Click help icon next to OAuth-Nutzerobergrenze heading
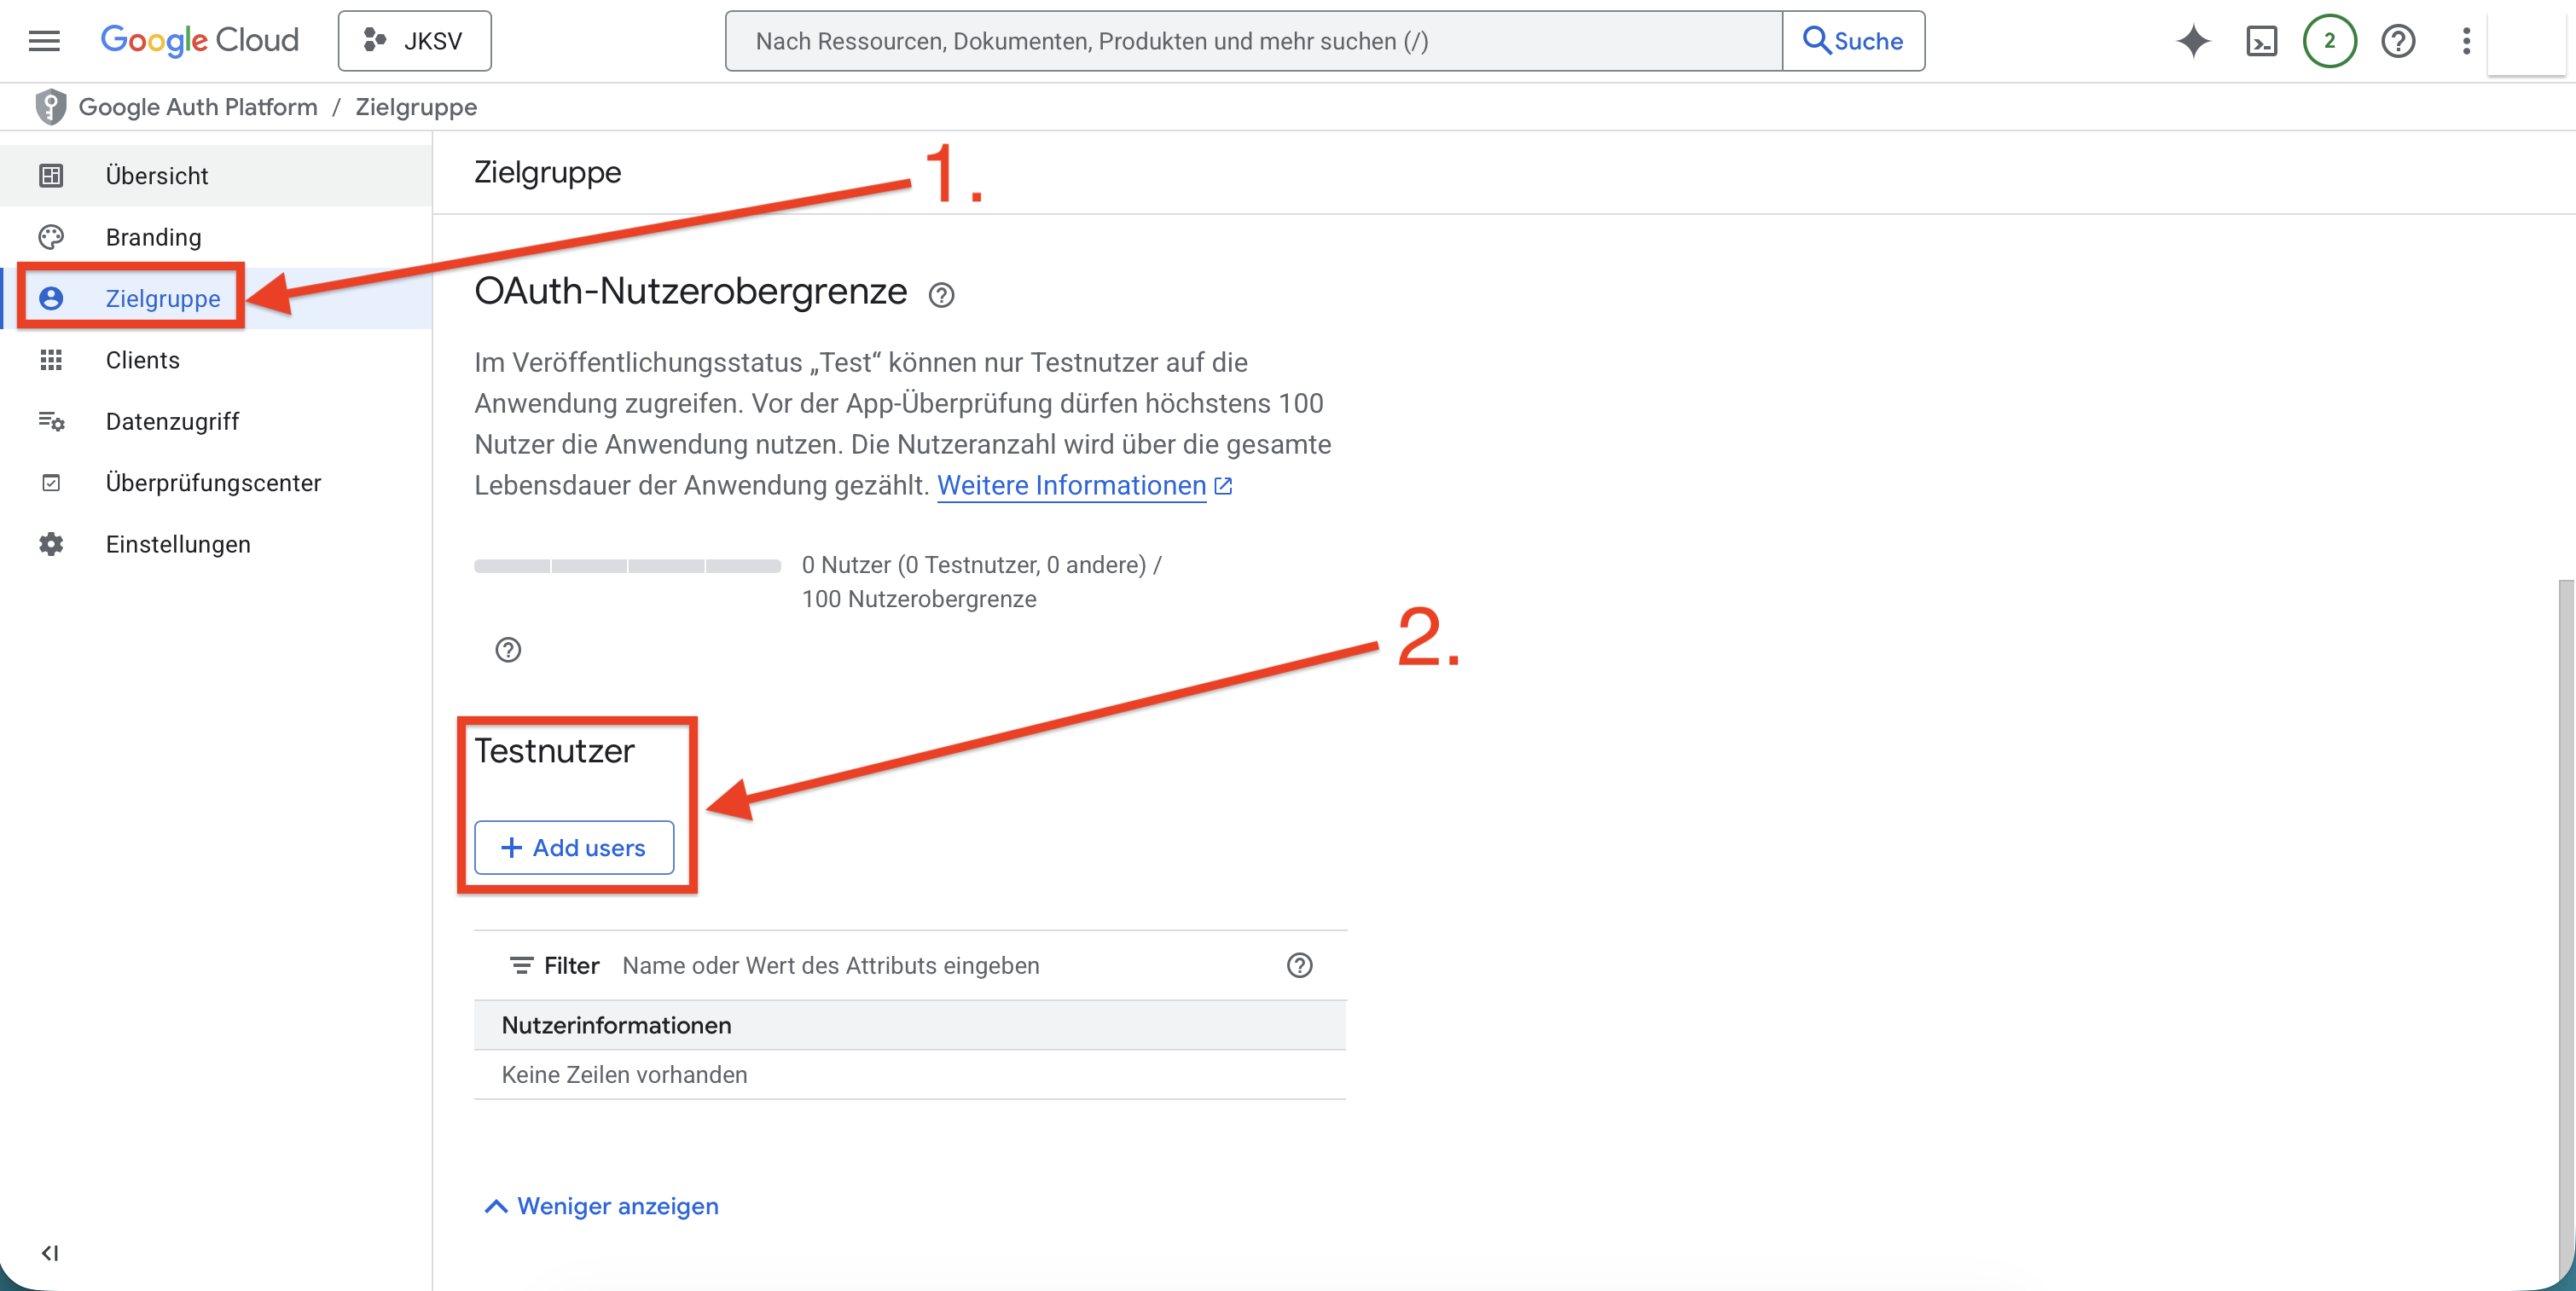2576x1291 pixels. (x=941, y=295)
